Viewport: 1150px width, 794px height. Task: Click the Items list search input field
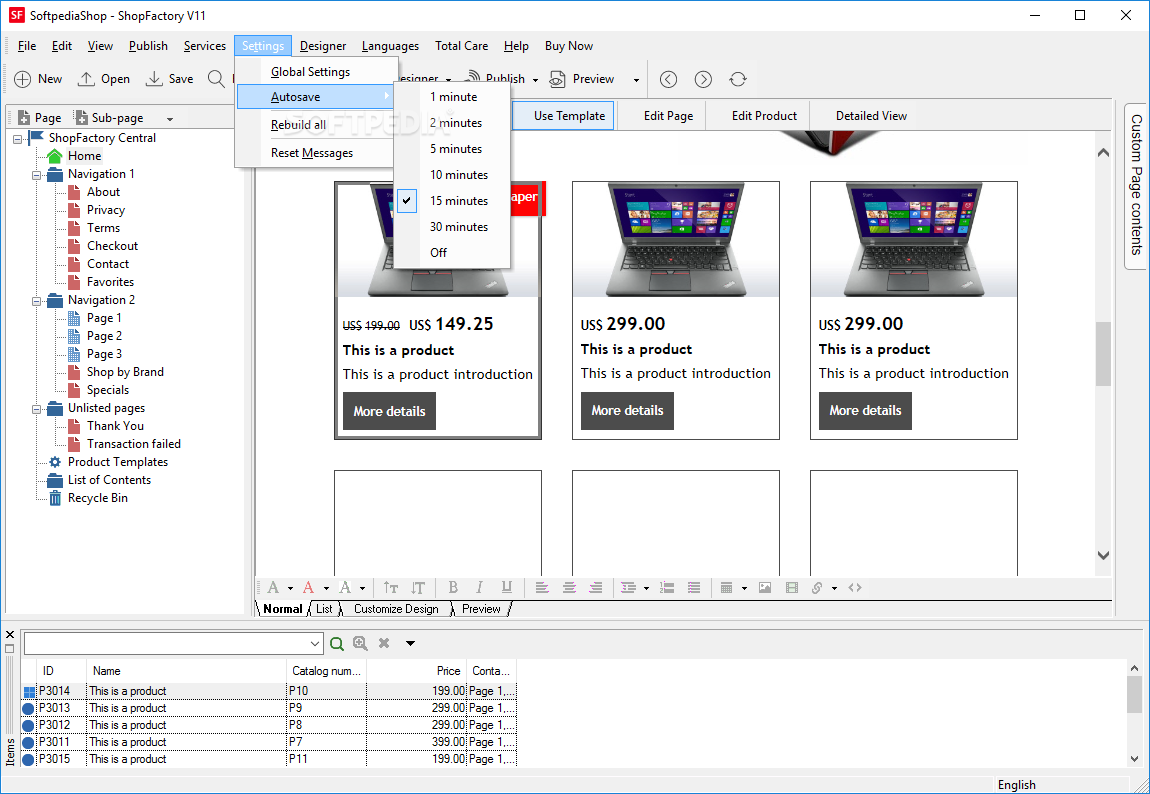tap(166, 644)
